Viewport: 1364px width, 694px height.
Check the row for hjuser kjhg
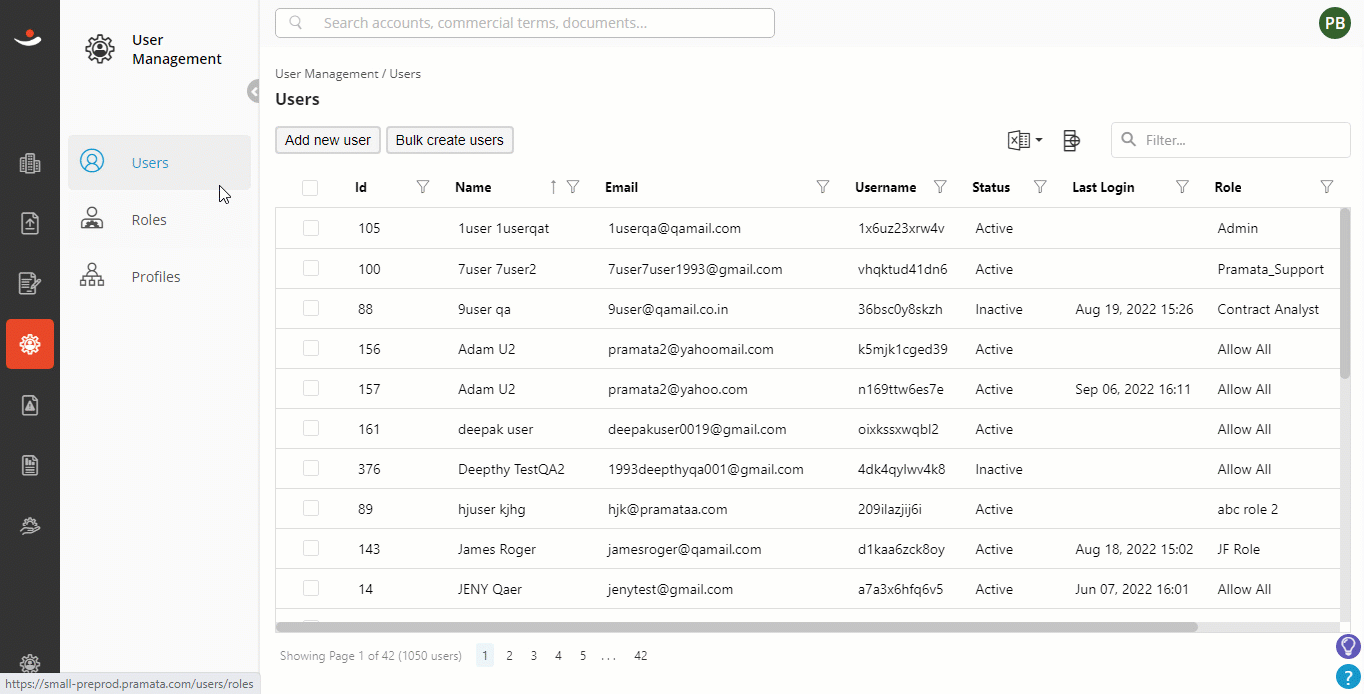[311, 508]
